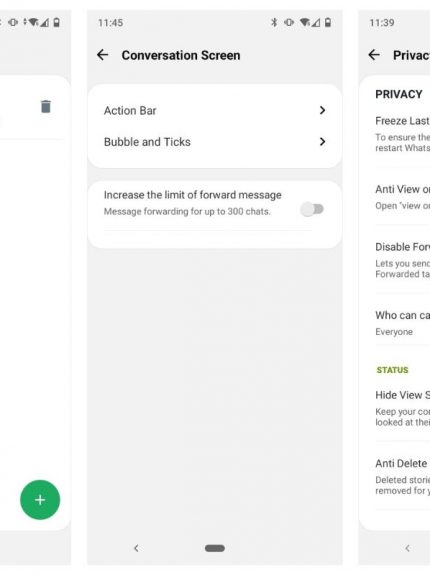The width and height of the screenshot is (430, 575).
Task: Enable the forward message limit toggle
Action: 312,209
